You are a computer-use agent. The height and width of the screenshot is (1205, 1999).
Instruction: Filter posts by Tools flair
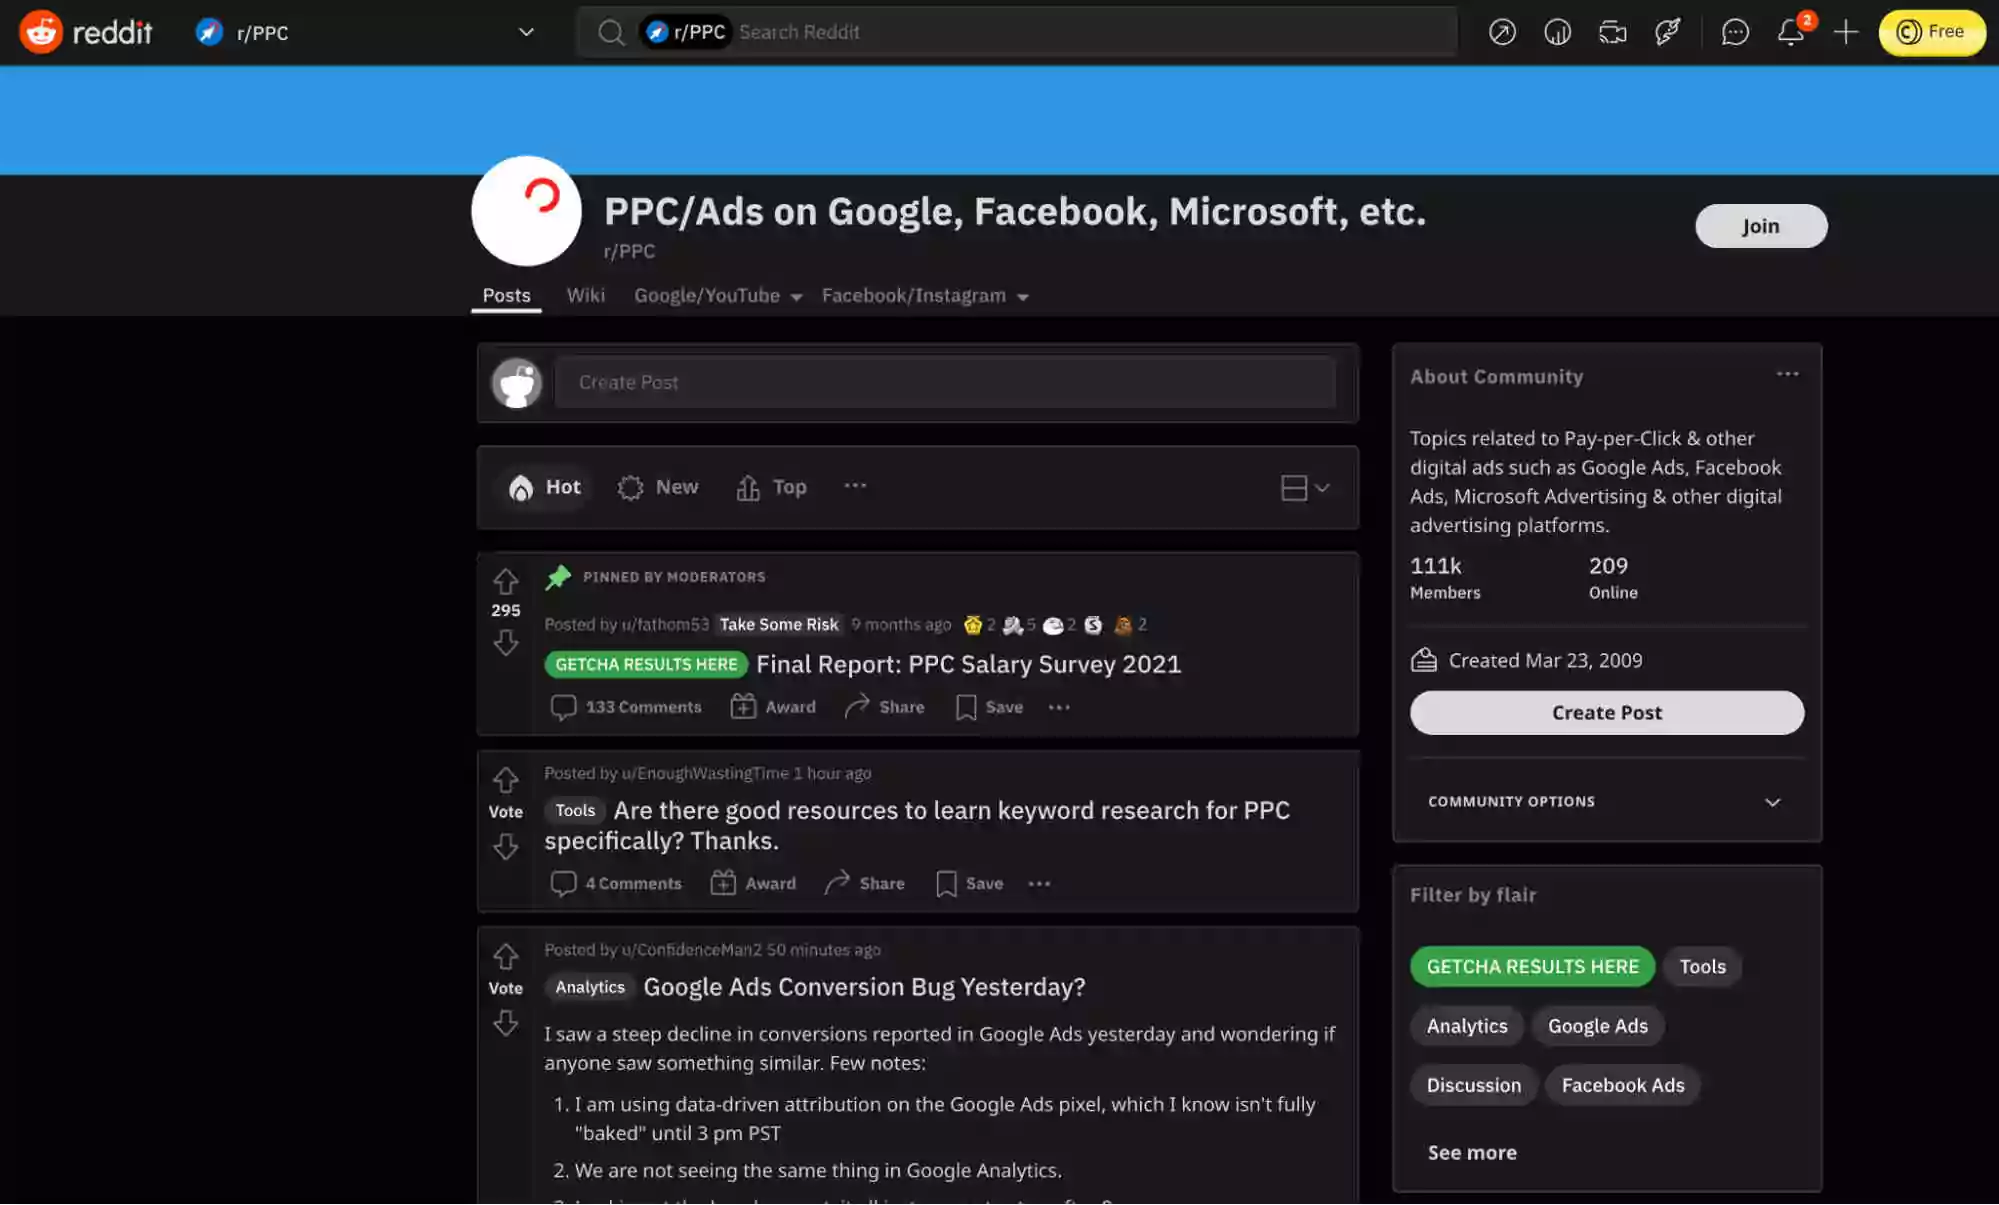coord(1702,967)
